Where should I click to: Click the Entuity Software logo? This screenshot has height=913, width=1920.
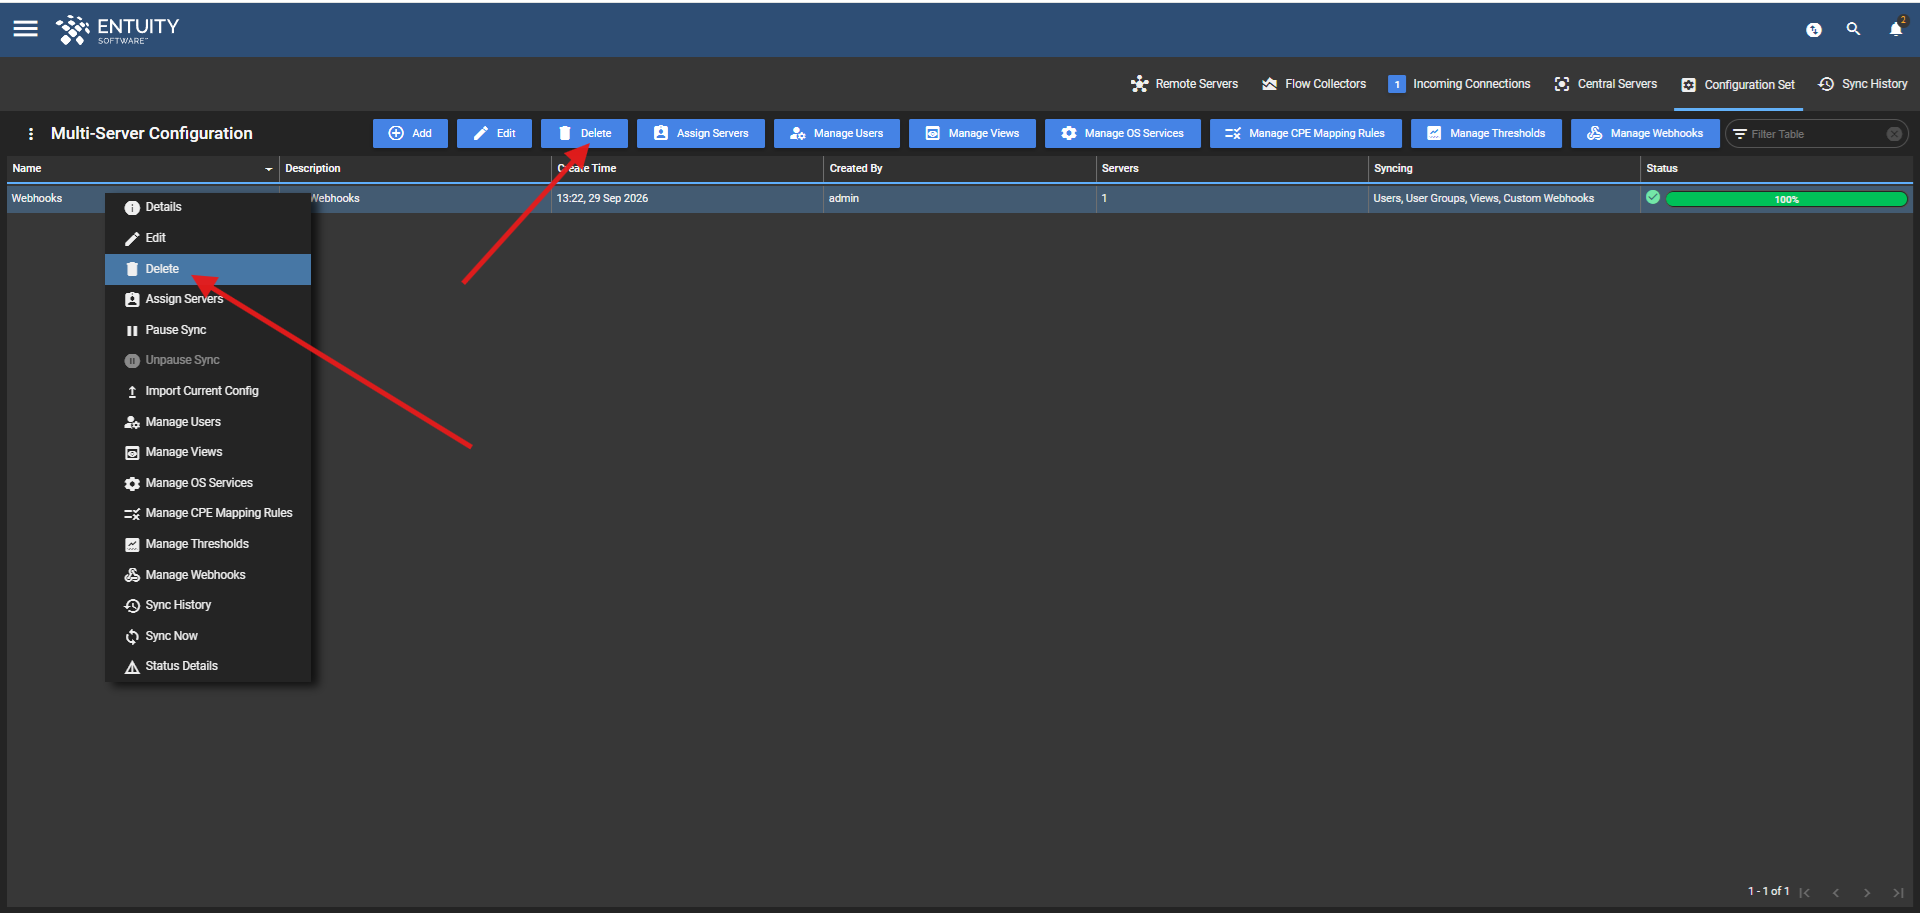[118, 30]
